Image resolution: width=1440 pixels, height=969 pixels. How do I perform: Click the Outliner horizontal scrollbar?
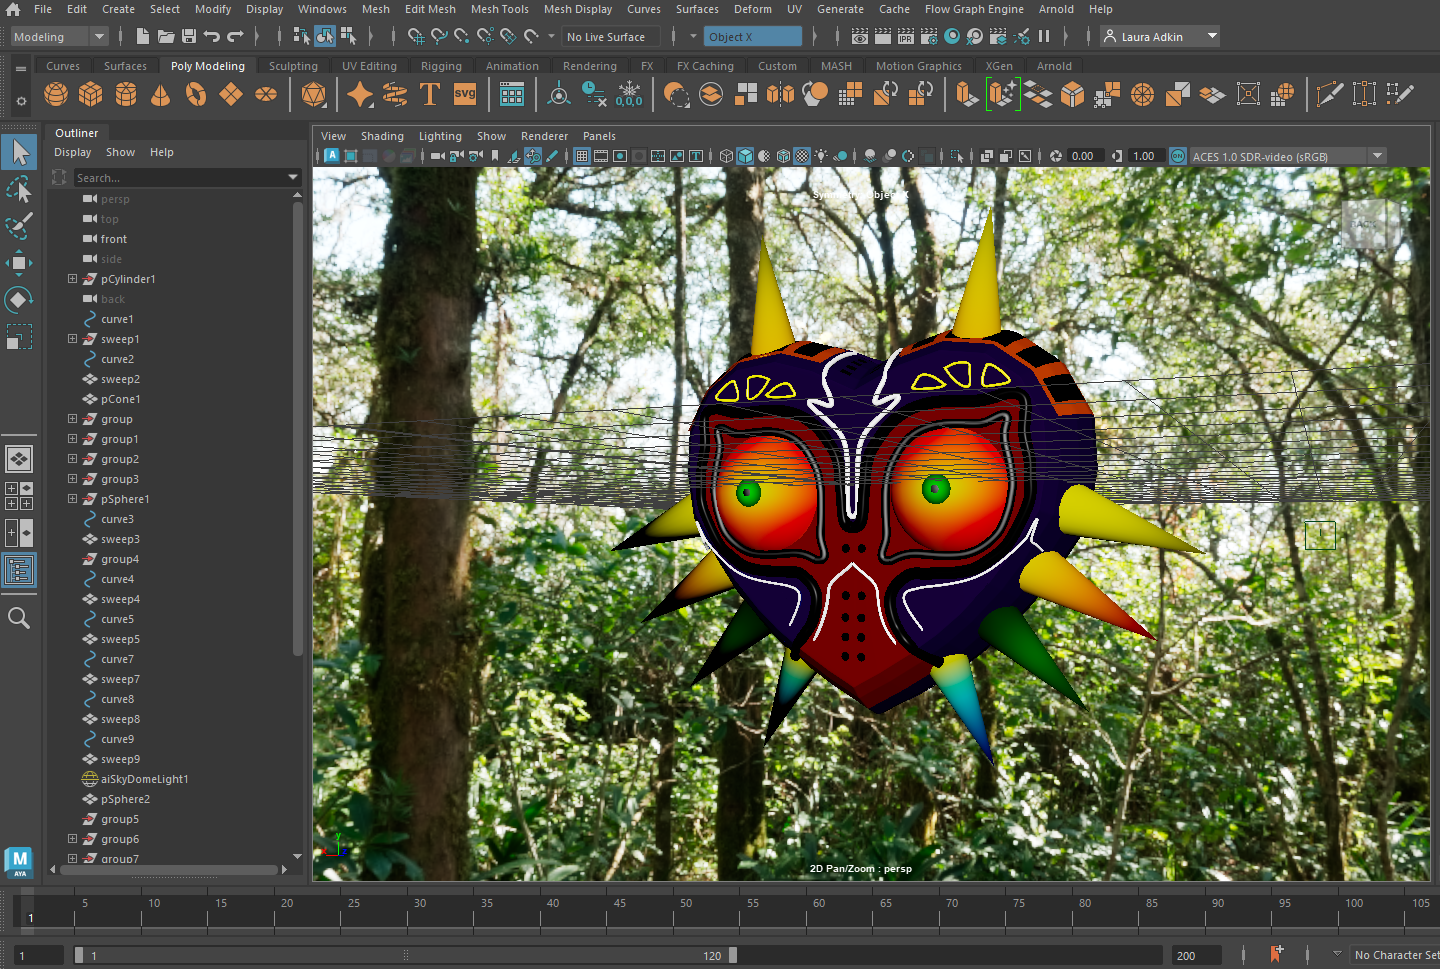(x=168, y=870)
